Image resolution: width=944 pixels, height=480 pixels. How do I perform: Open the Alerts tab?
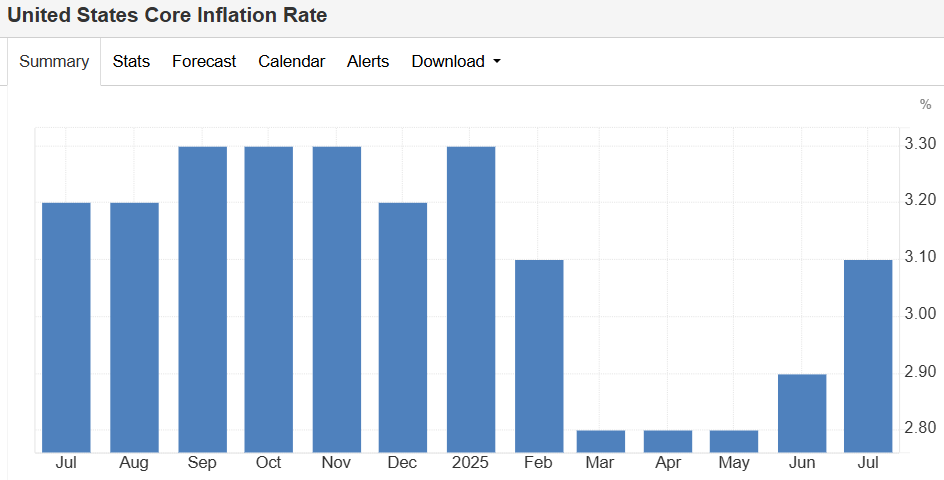point(368,62)
